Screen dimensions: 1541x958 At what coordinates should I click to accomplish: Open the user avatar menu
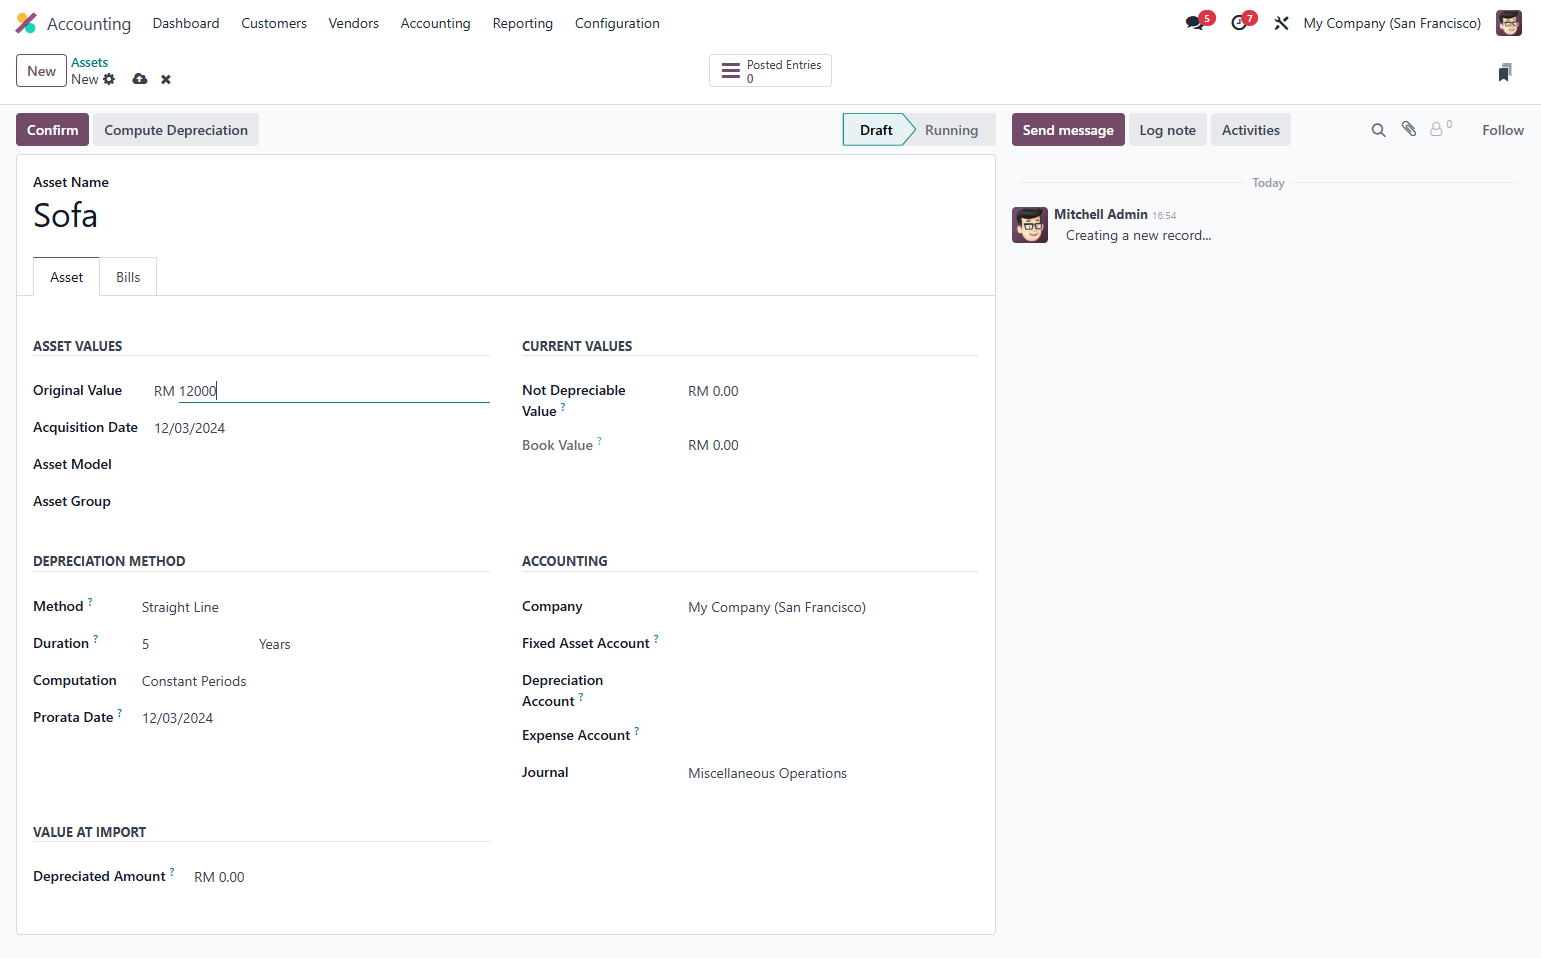click(x=1508, y=23)
